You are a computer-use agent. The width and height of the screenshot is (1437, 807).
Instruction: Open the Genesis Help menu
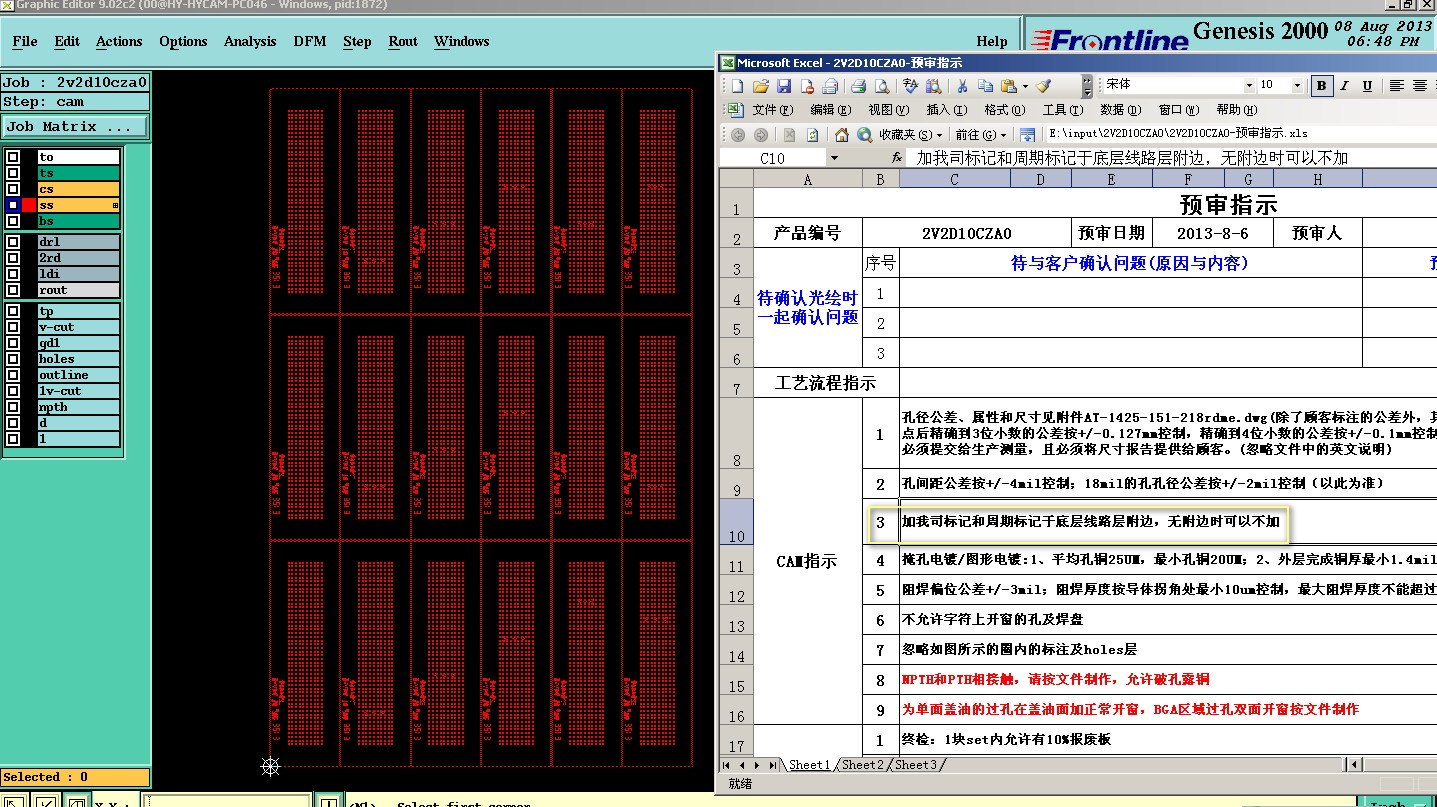pos(992,41)
